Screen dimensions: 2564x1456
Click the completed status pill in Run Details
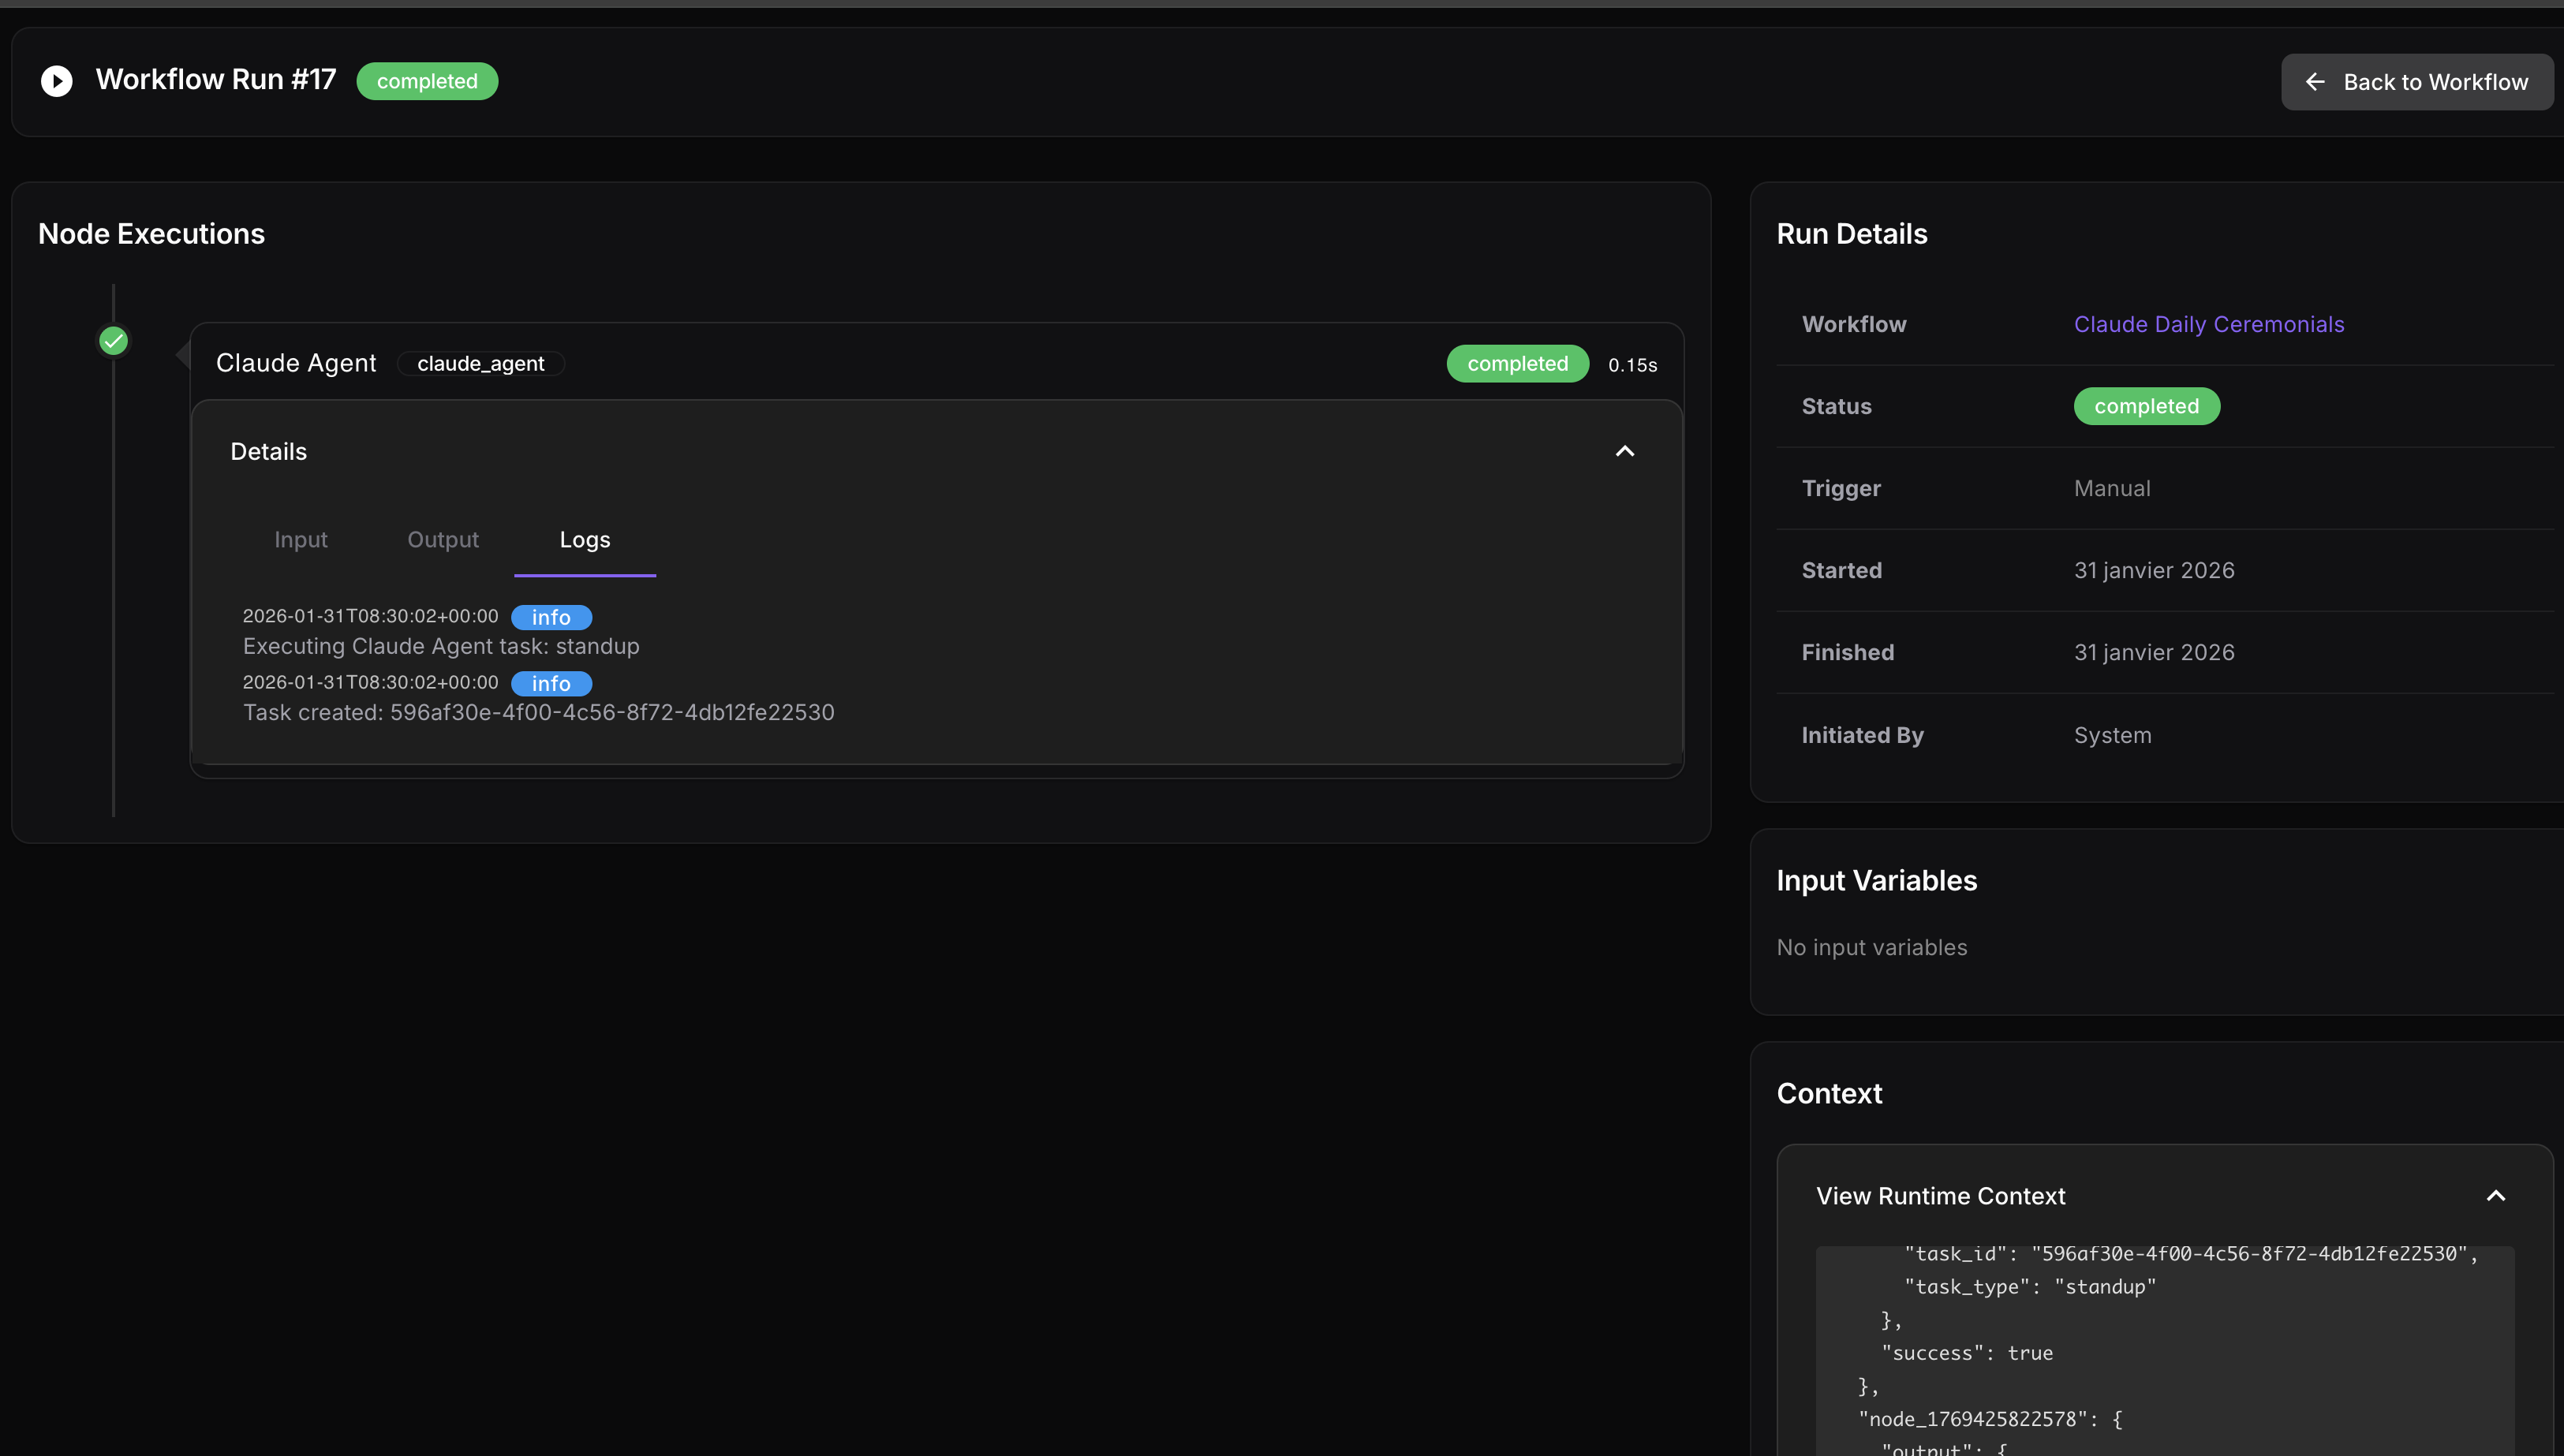click(2146, 406)
